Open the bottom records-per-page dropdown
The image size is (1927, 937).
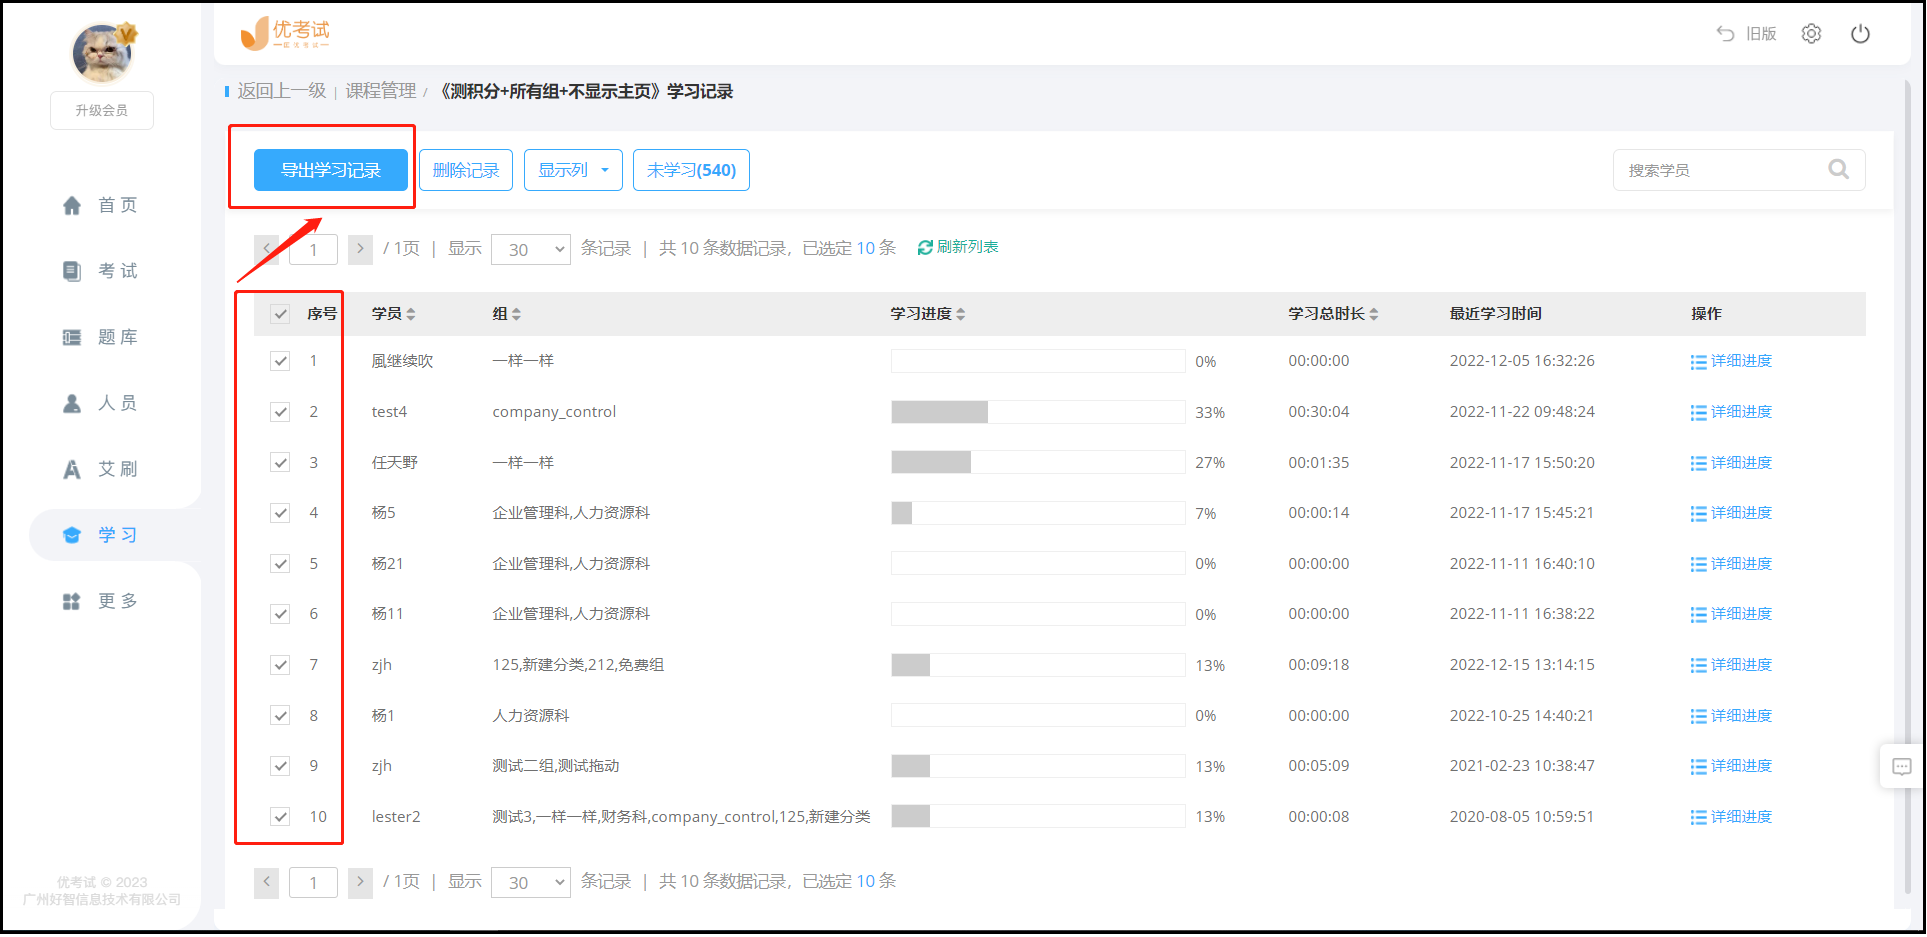click(530, 882)
